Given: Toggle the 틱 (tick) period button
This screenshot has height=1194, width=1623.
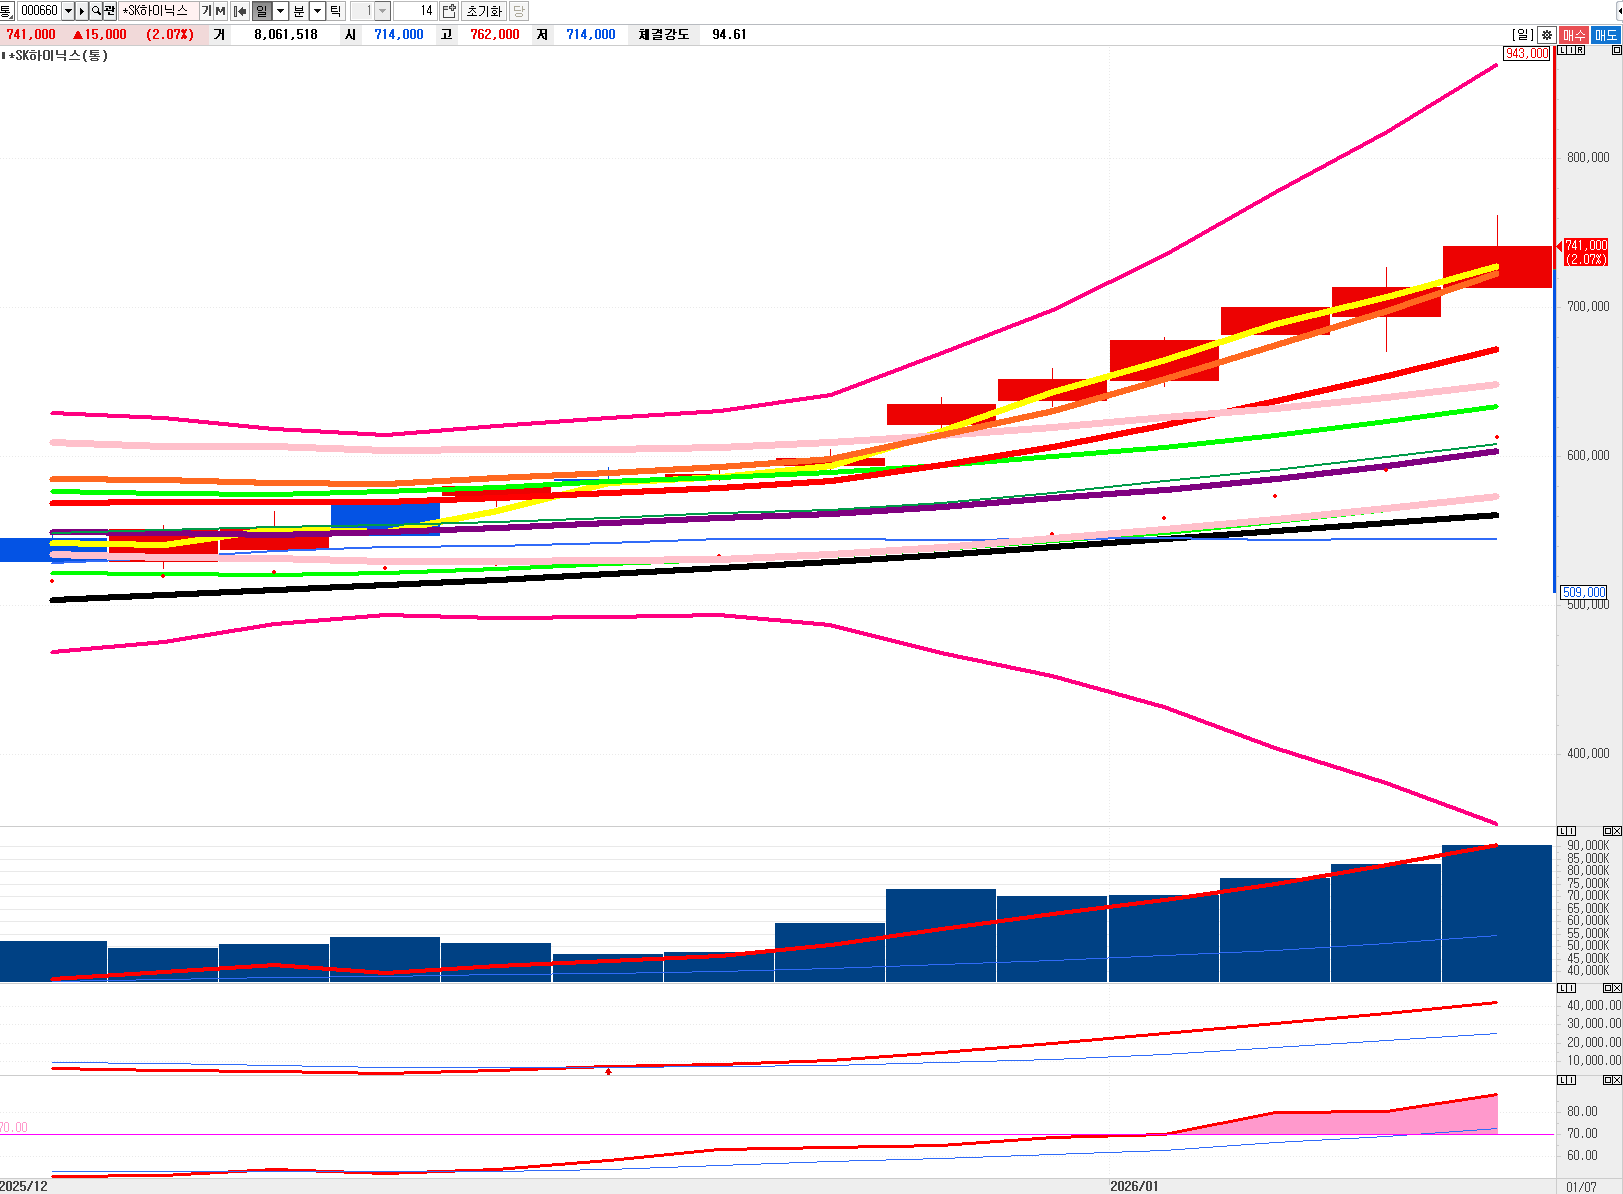Looking at the screenshot, I should tap(335, 11).
